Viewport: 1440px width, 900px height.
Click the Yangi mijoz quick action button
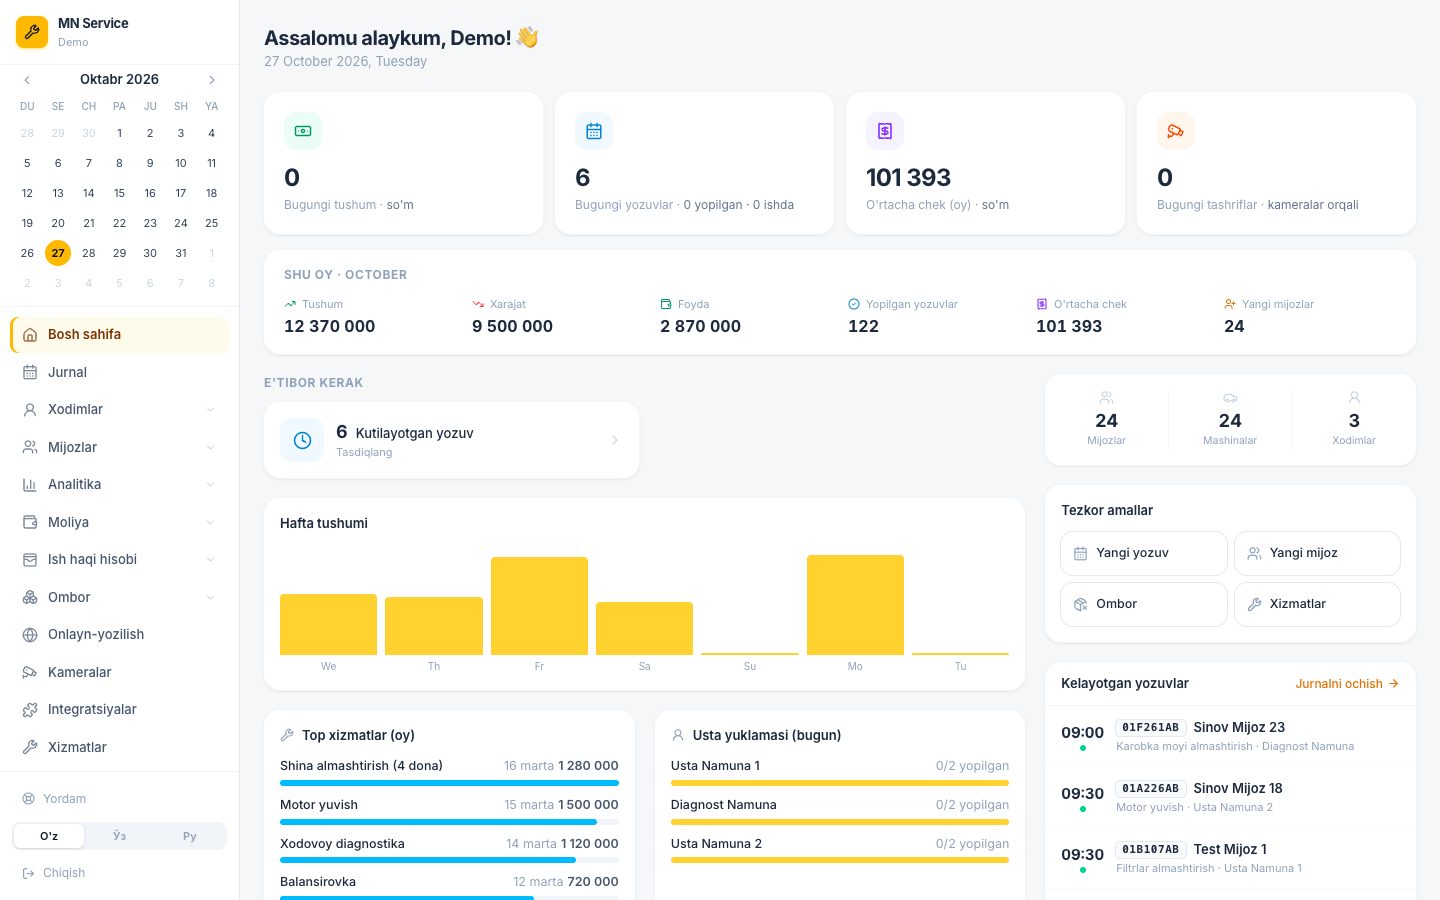pos(1318,553)
